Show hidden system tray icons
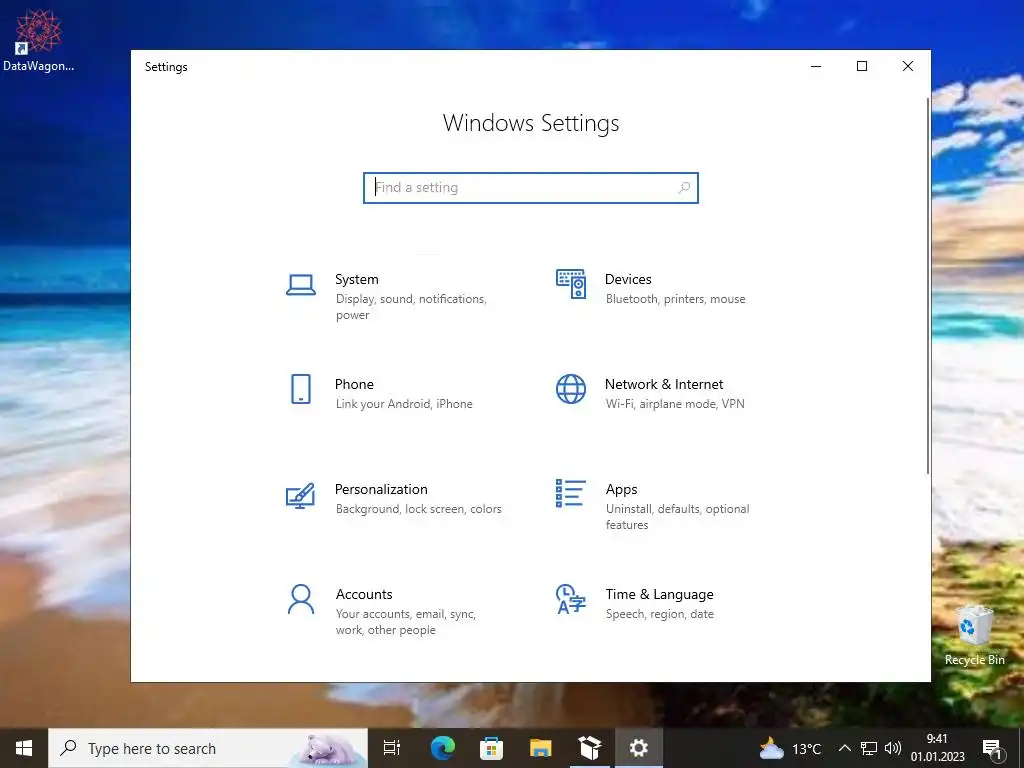Viewport: 1024px width, 768px height. tap(844, 748)
